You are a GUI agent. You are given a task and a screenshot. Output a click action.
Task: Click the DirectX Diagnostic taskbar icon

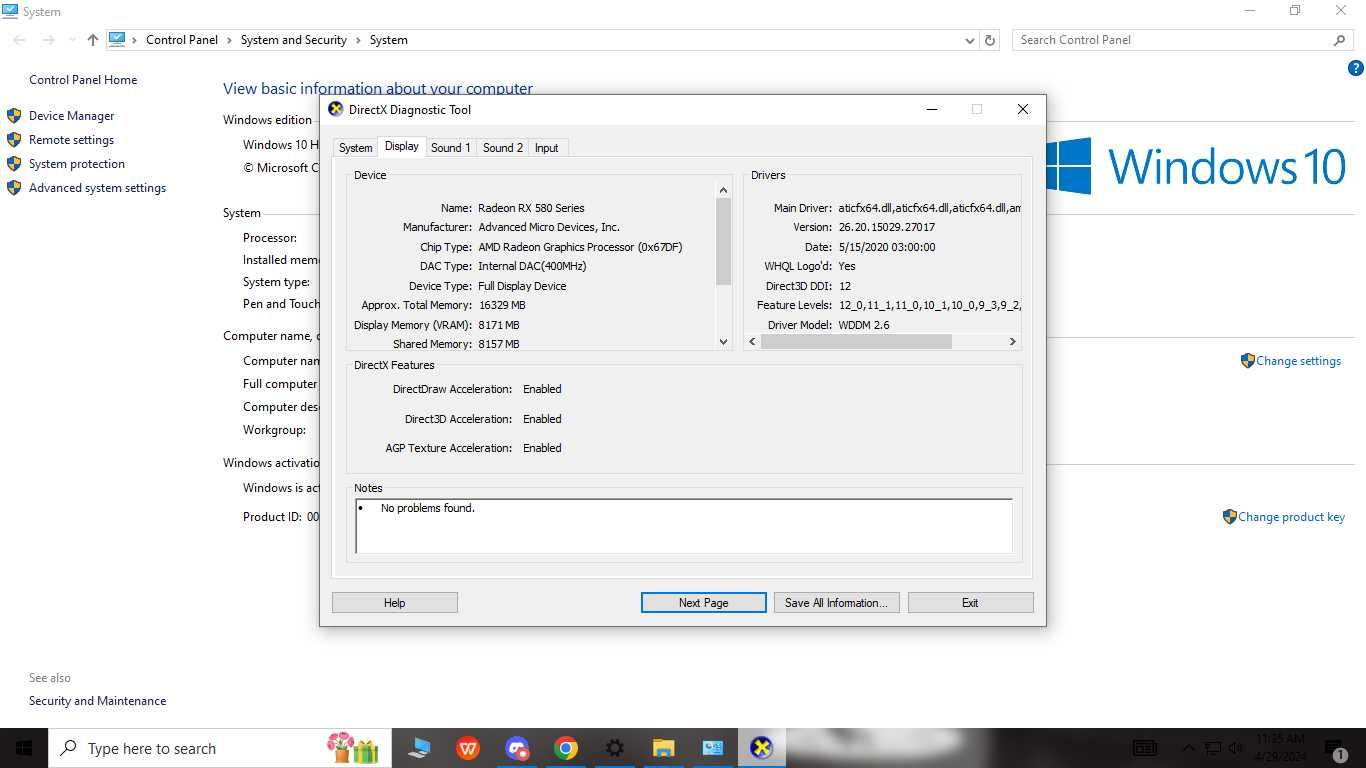pyautogui.click(x=761, y=748)
